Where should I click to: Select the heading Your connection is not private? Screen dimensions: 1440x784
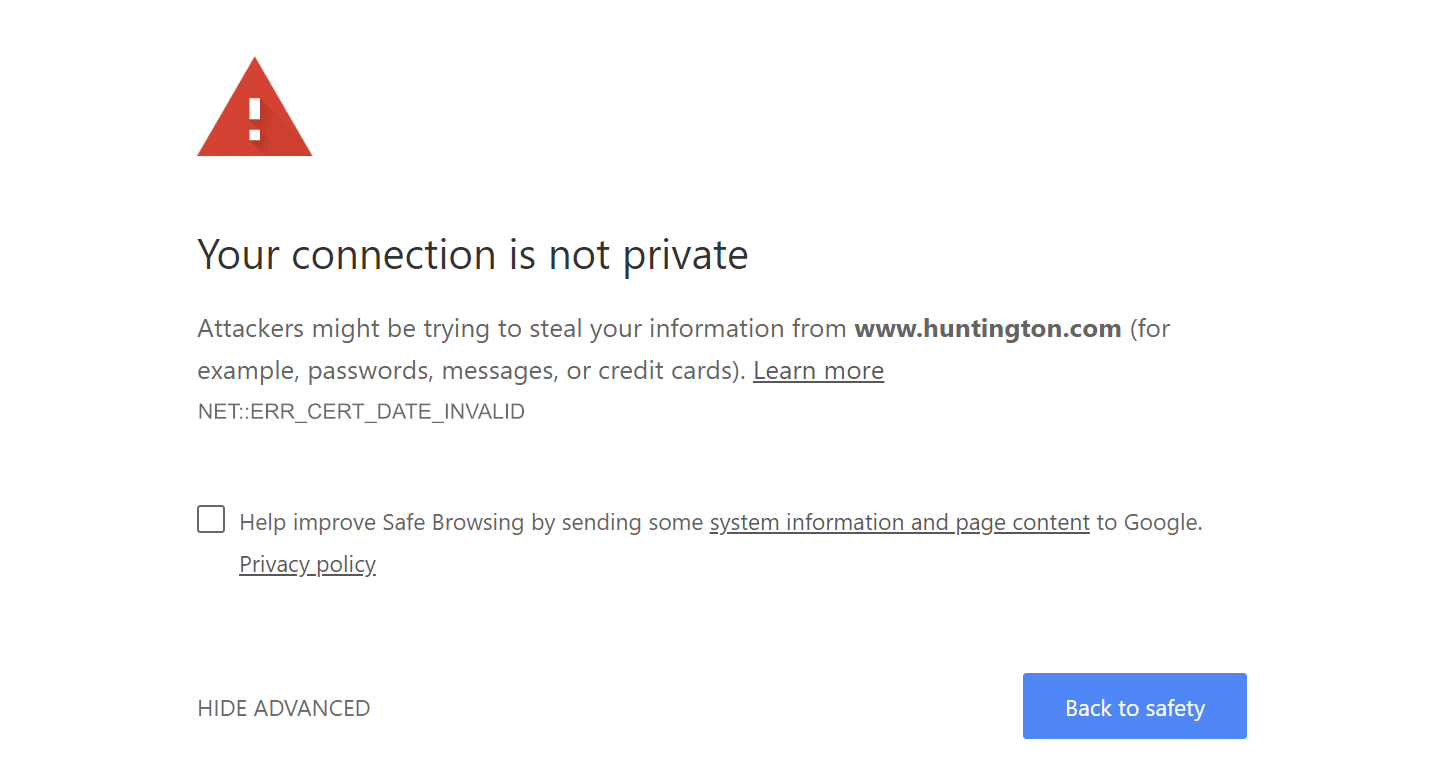pyautogui.click(x=472, y=255)
